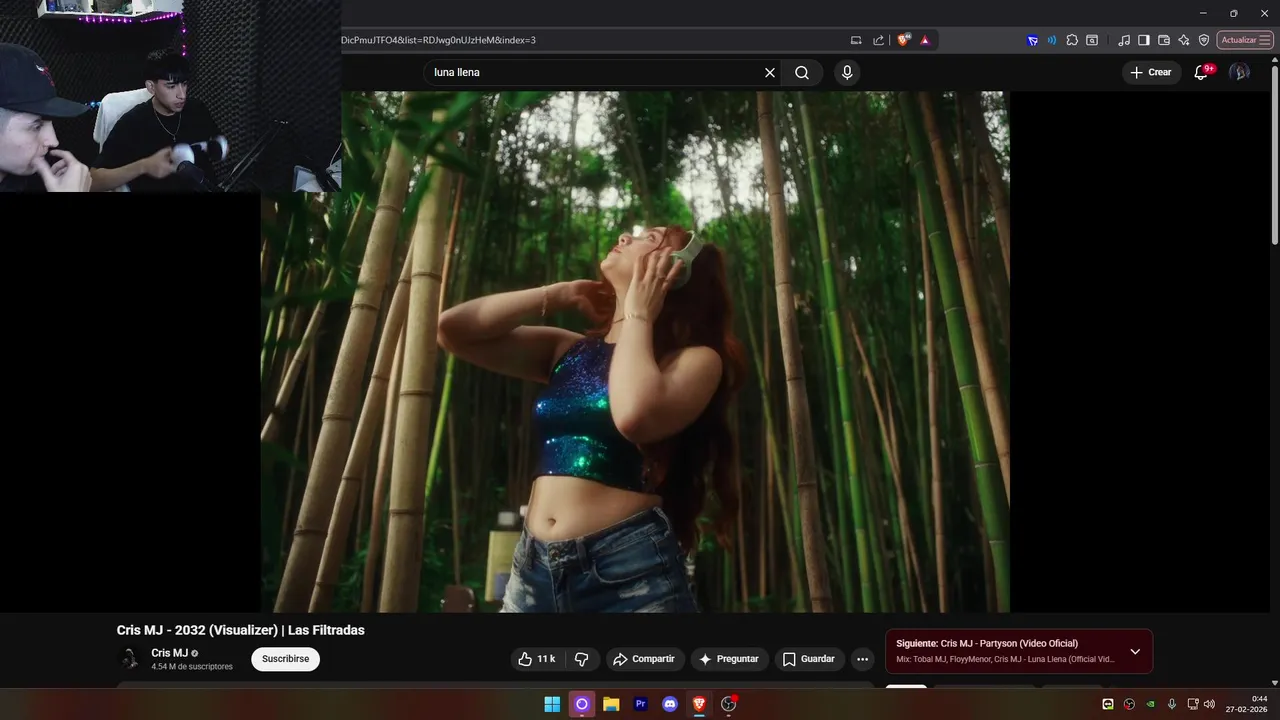The image size is (1280, 720).
Task: Open Discord from the taskbar
Action: point(670,704)
